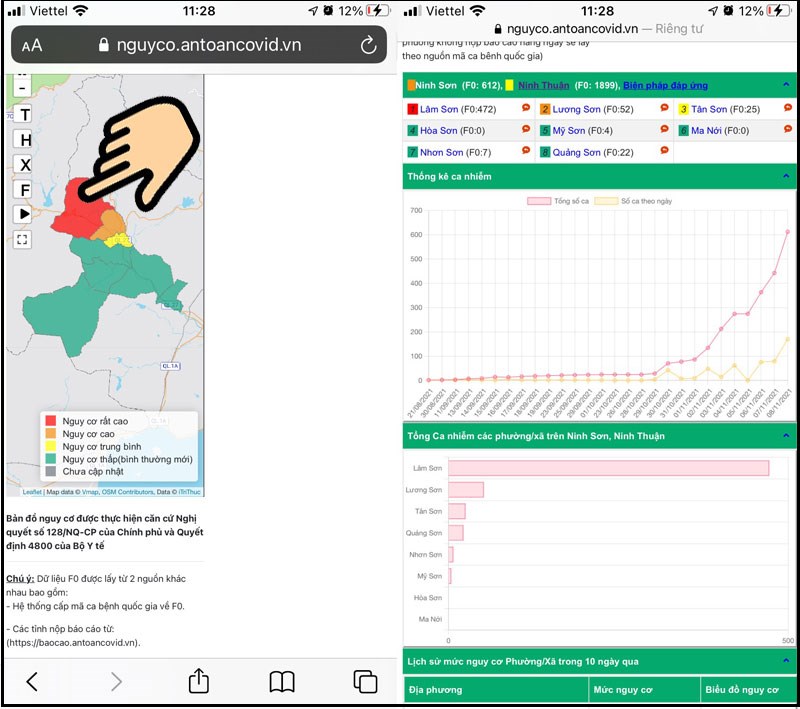The image size is (800, 709).
Task: Collapse the Lịch sử mức nguy cơ section
Action: click(786, 661)
